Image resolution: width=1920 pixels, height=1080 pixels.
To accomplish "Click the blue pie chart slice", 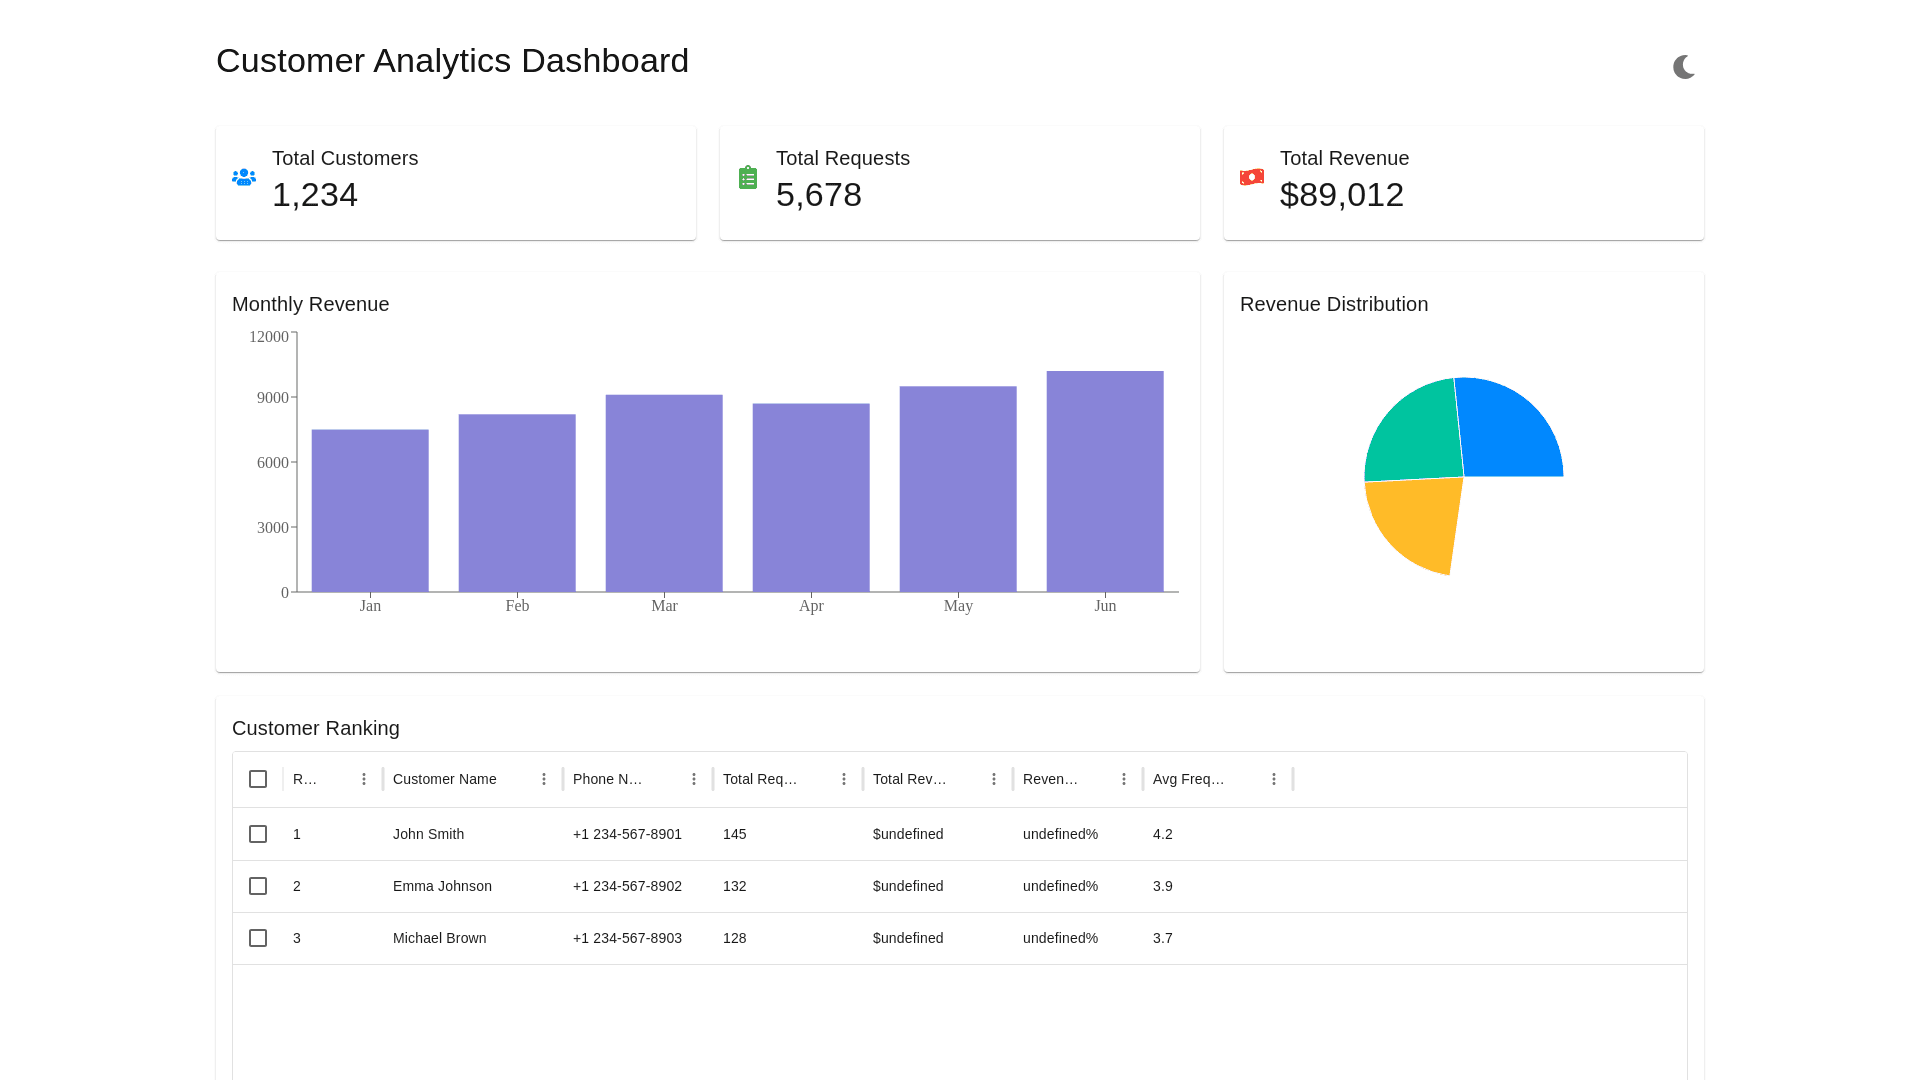I will coord(1508,430).
